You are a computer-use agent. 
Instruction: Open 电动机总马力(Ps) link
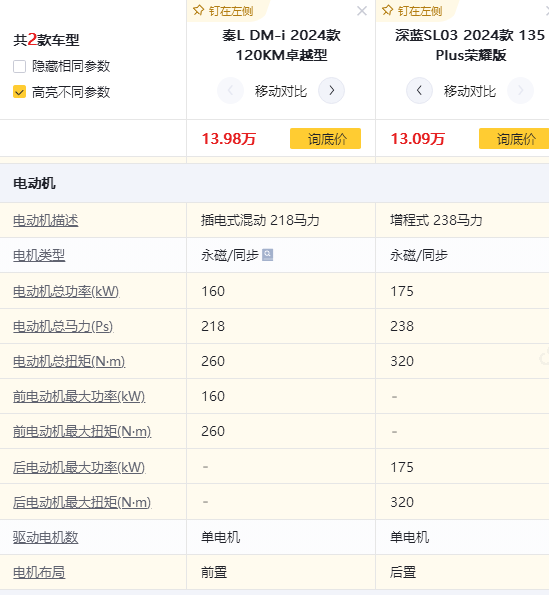tap(63, 326)
